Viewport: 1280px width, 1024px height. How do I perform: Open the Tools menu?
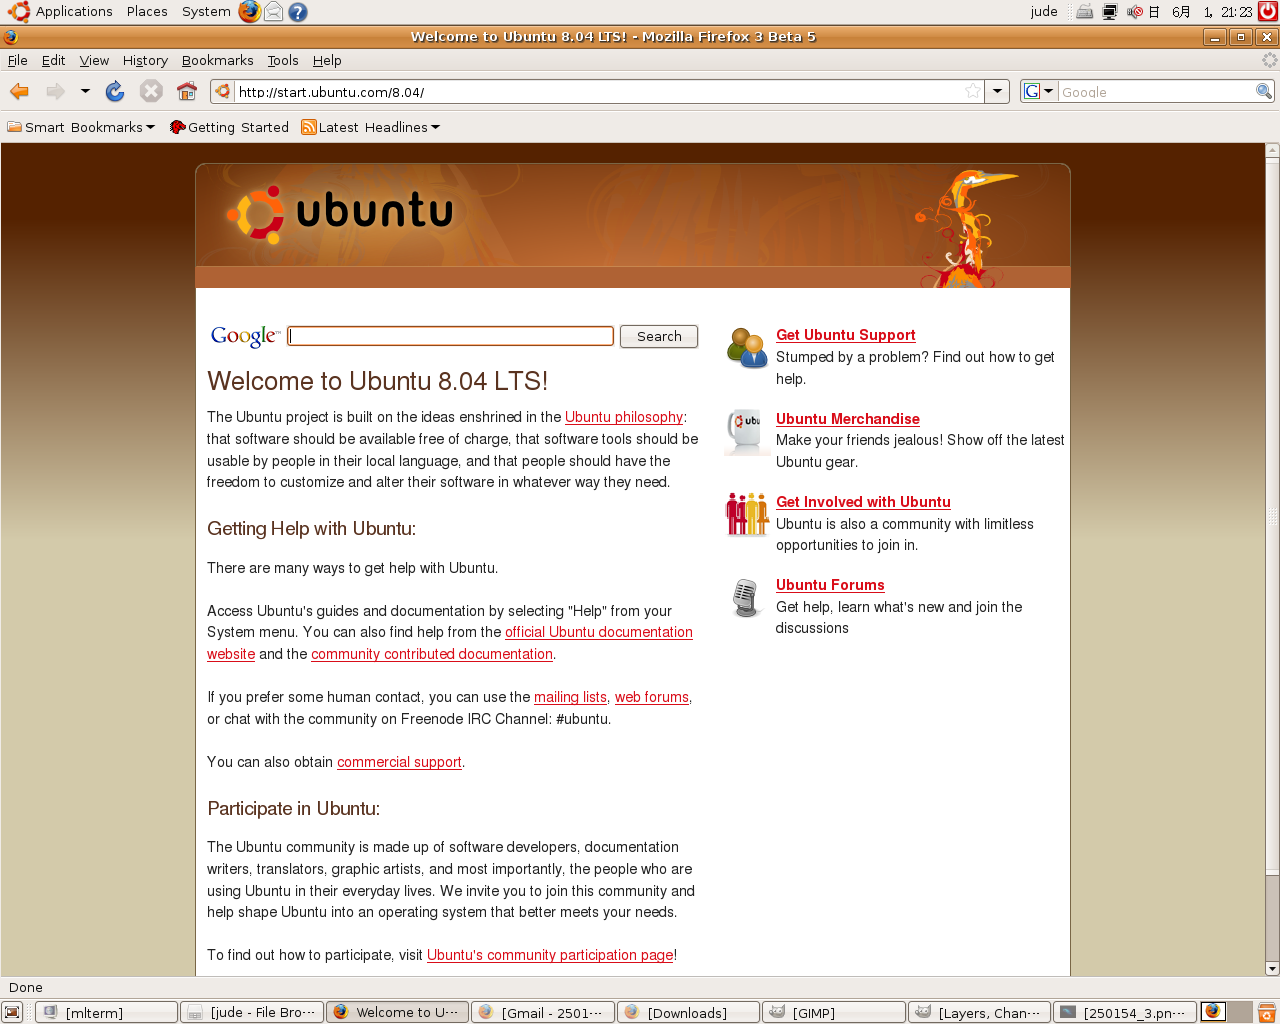[x=283, y=60]
